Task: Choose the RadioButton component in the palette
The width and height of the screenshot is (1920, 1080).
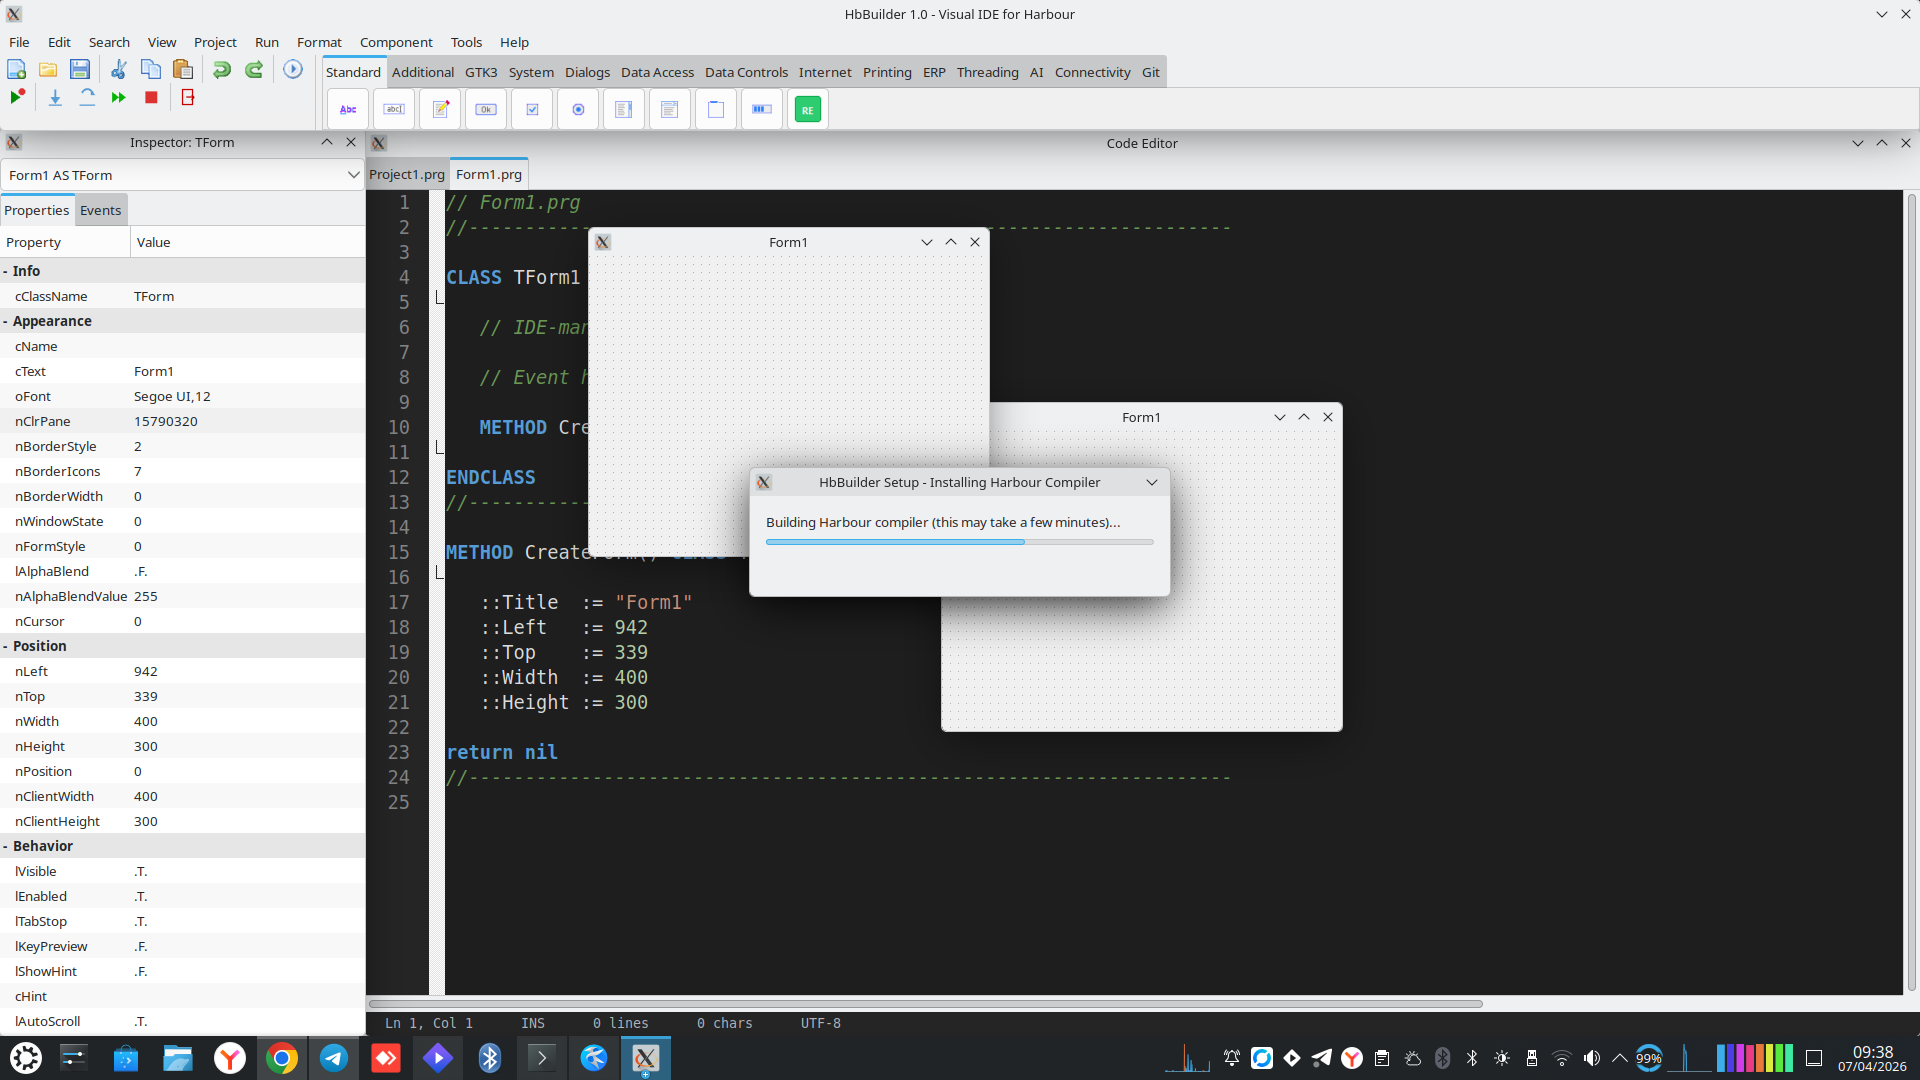Action: [578, 109]
